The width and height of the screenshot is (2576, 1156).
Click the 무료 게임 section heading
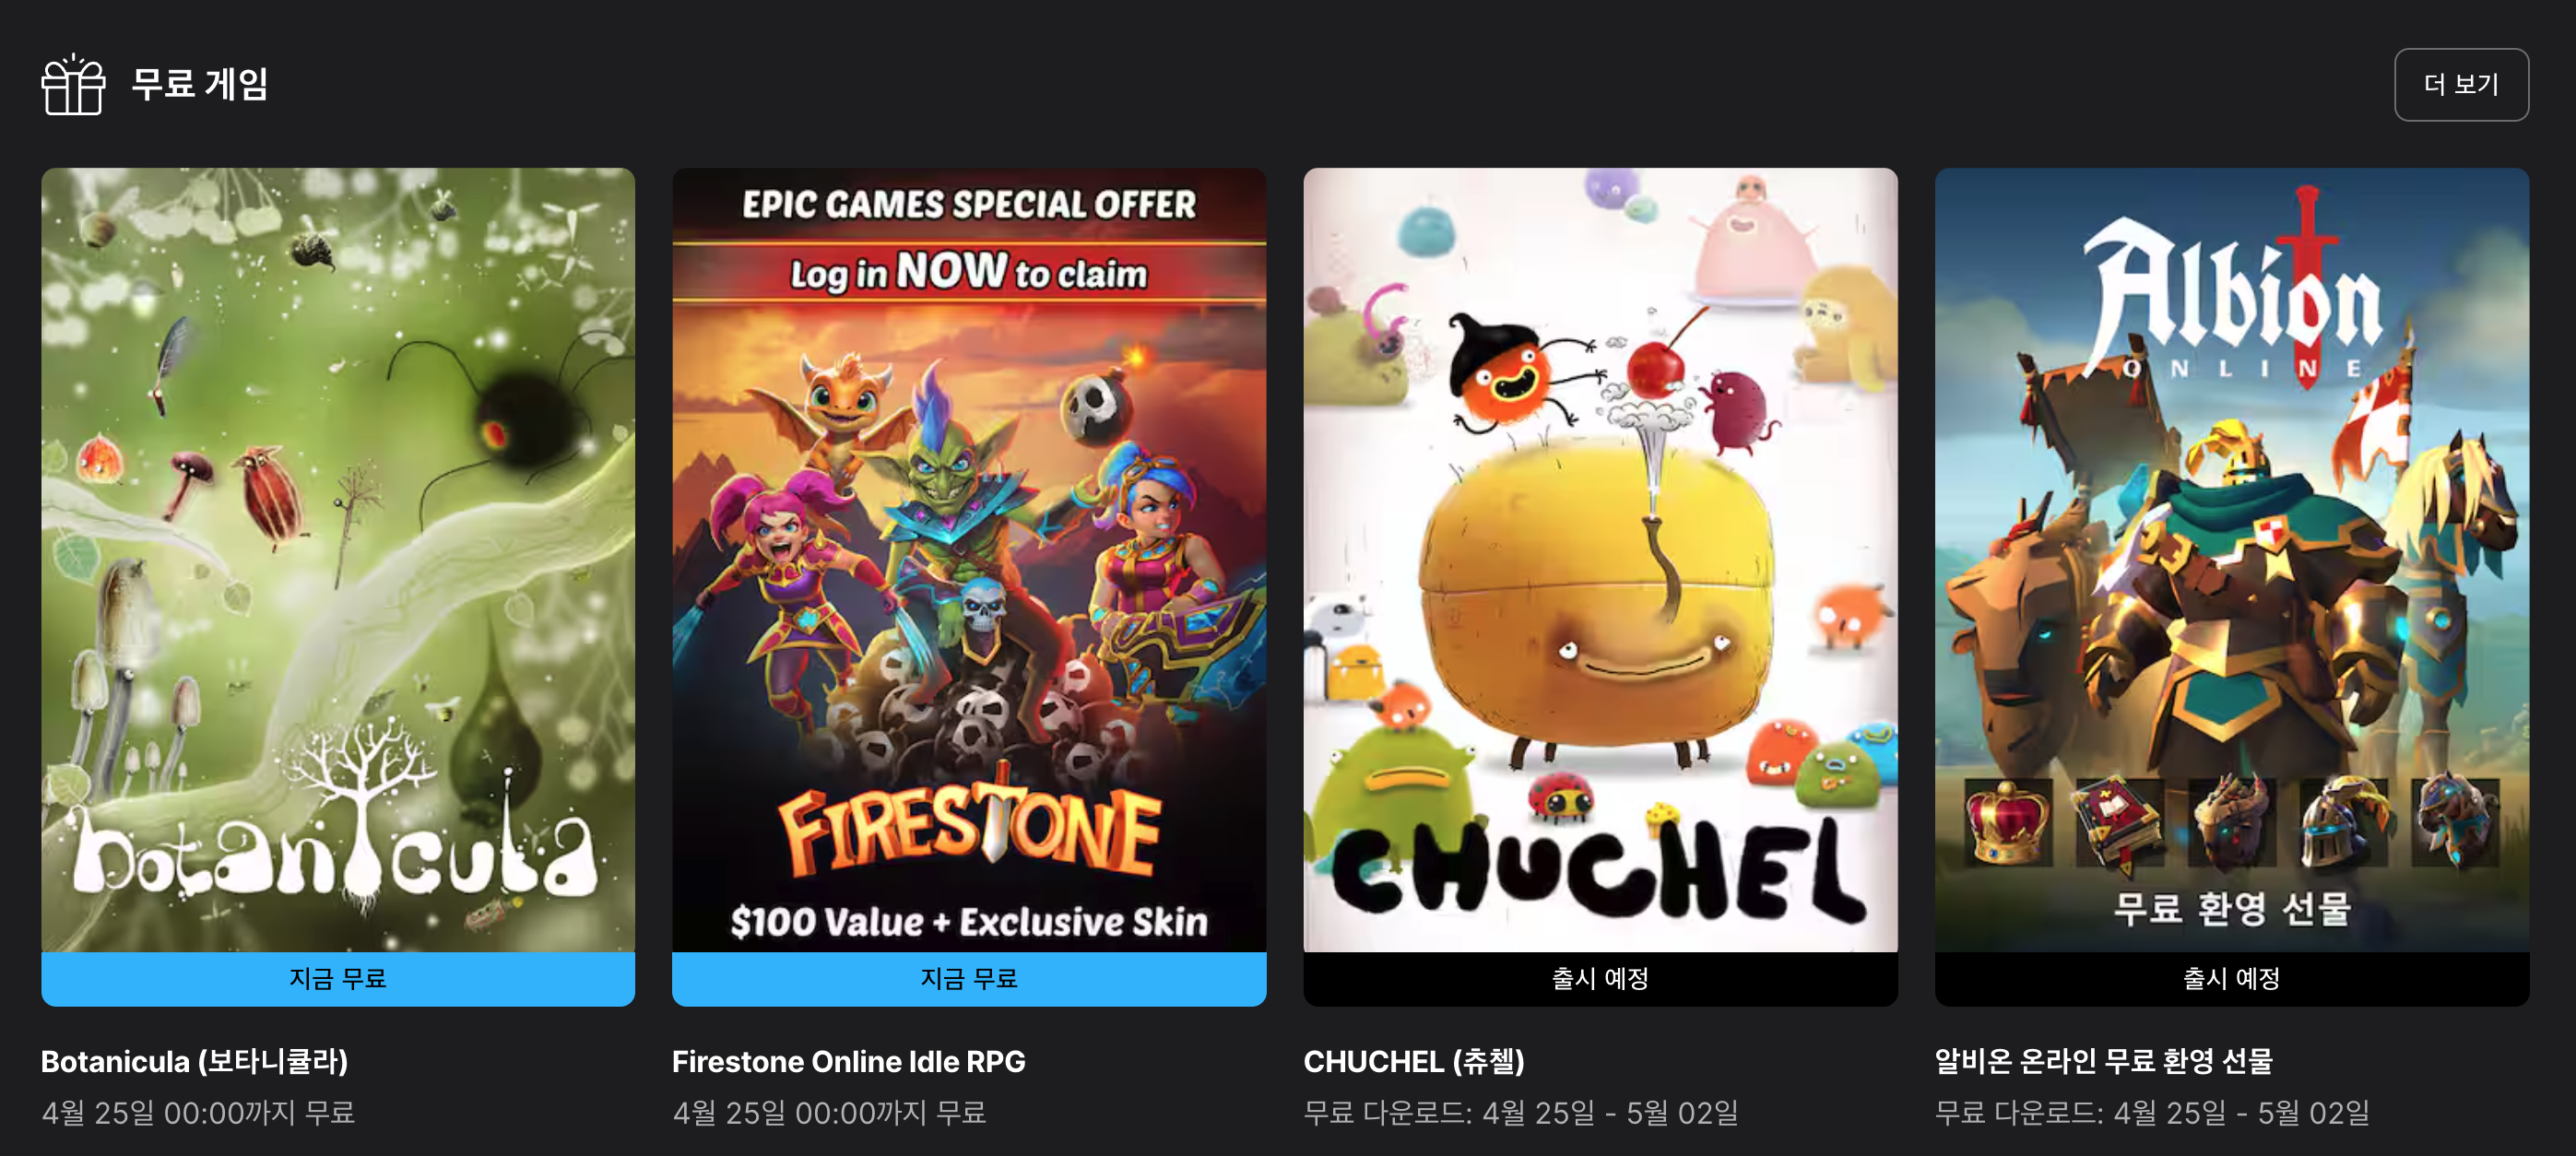(200, 84)
